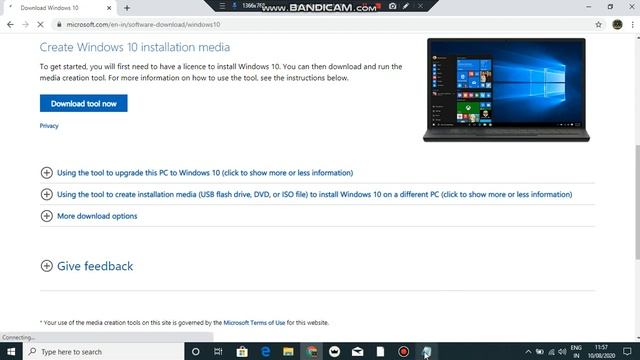This screenshot has width=640, height=360.
Task: Close the Download Windows 10 tab
Action: (109, 8)
